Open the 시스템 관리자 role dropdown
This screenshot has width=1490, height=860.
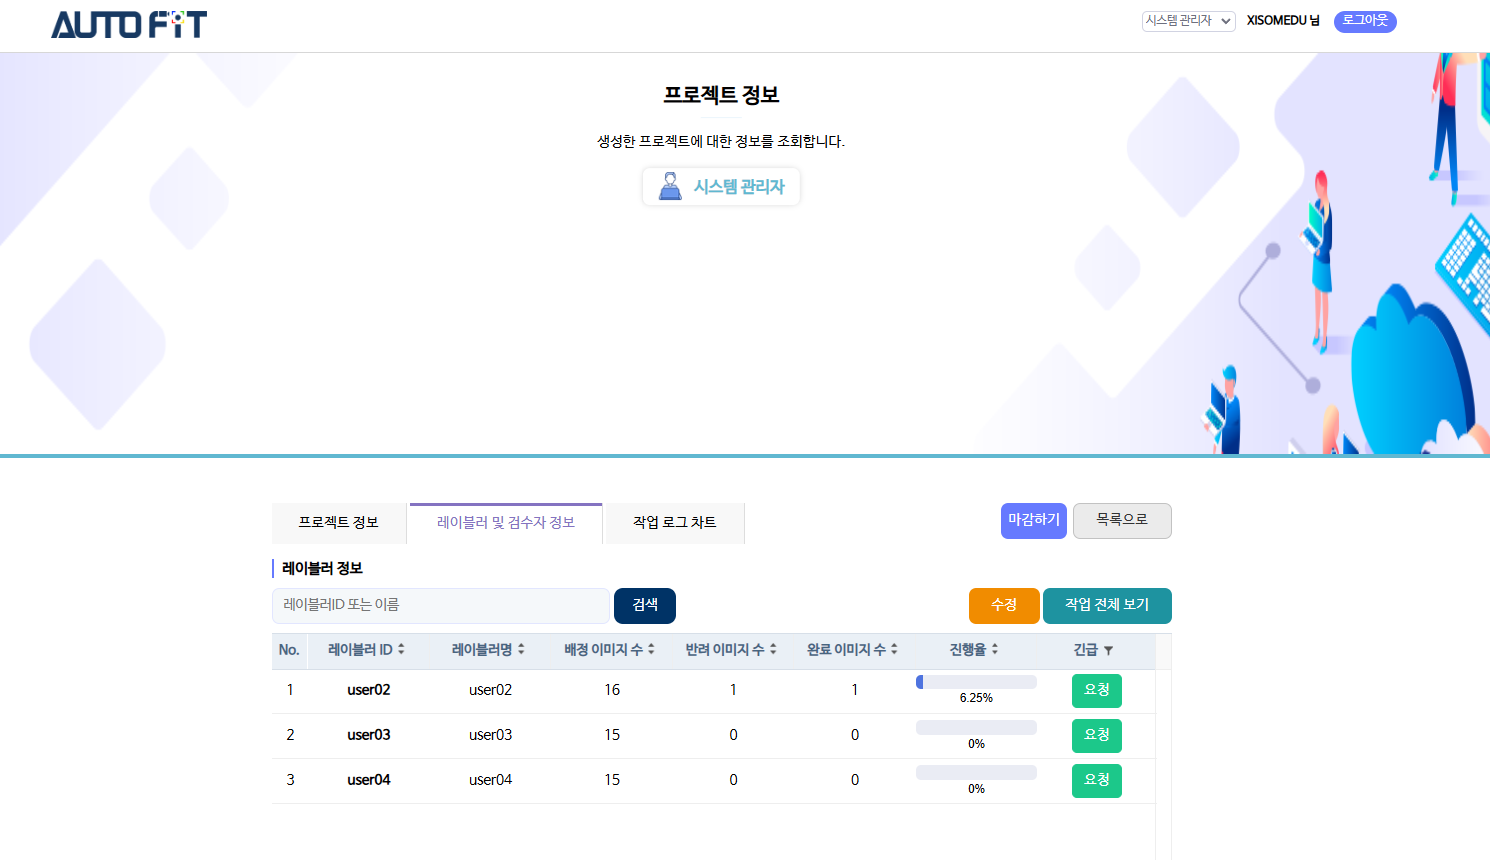1188,21
